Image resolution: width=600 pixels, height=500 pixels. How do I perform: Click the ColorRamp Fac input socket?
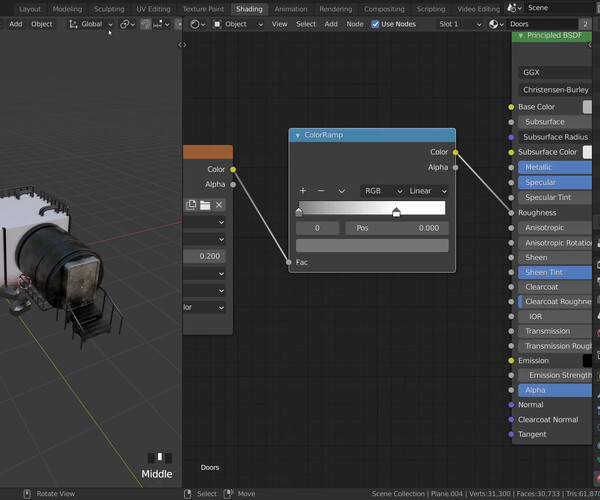[289, 262]
